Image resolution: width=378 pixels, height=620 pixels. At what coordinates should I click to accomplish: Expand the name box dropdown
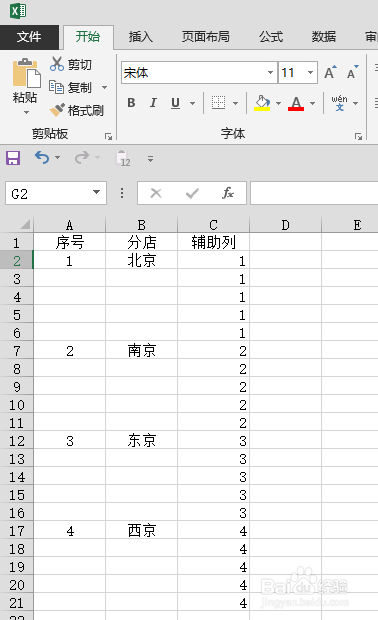tap(96, 192)
